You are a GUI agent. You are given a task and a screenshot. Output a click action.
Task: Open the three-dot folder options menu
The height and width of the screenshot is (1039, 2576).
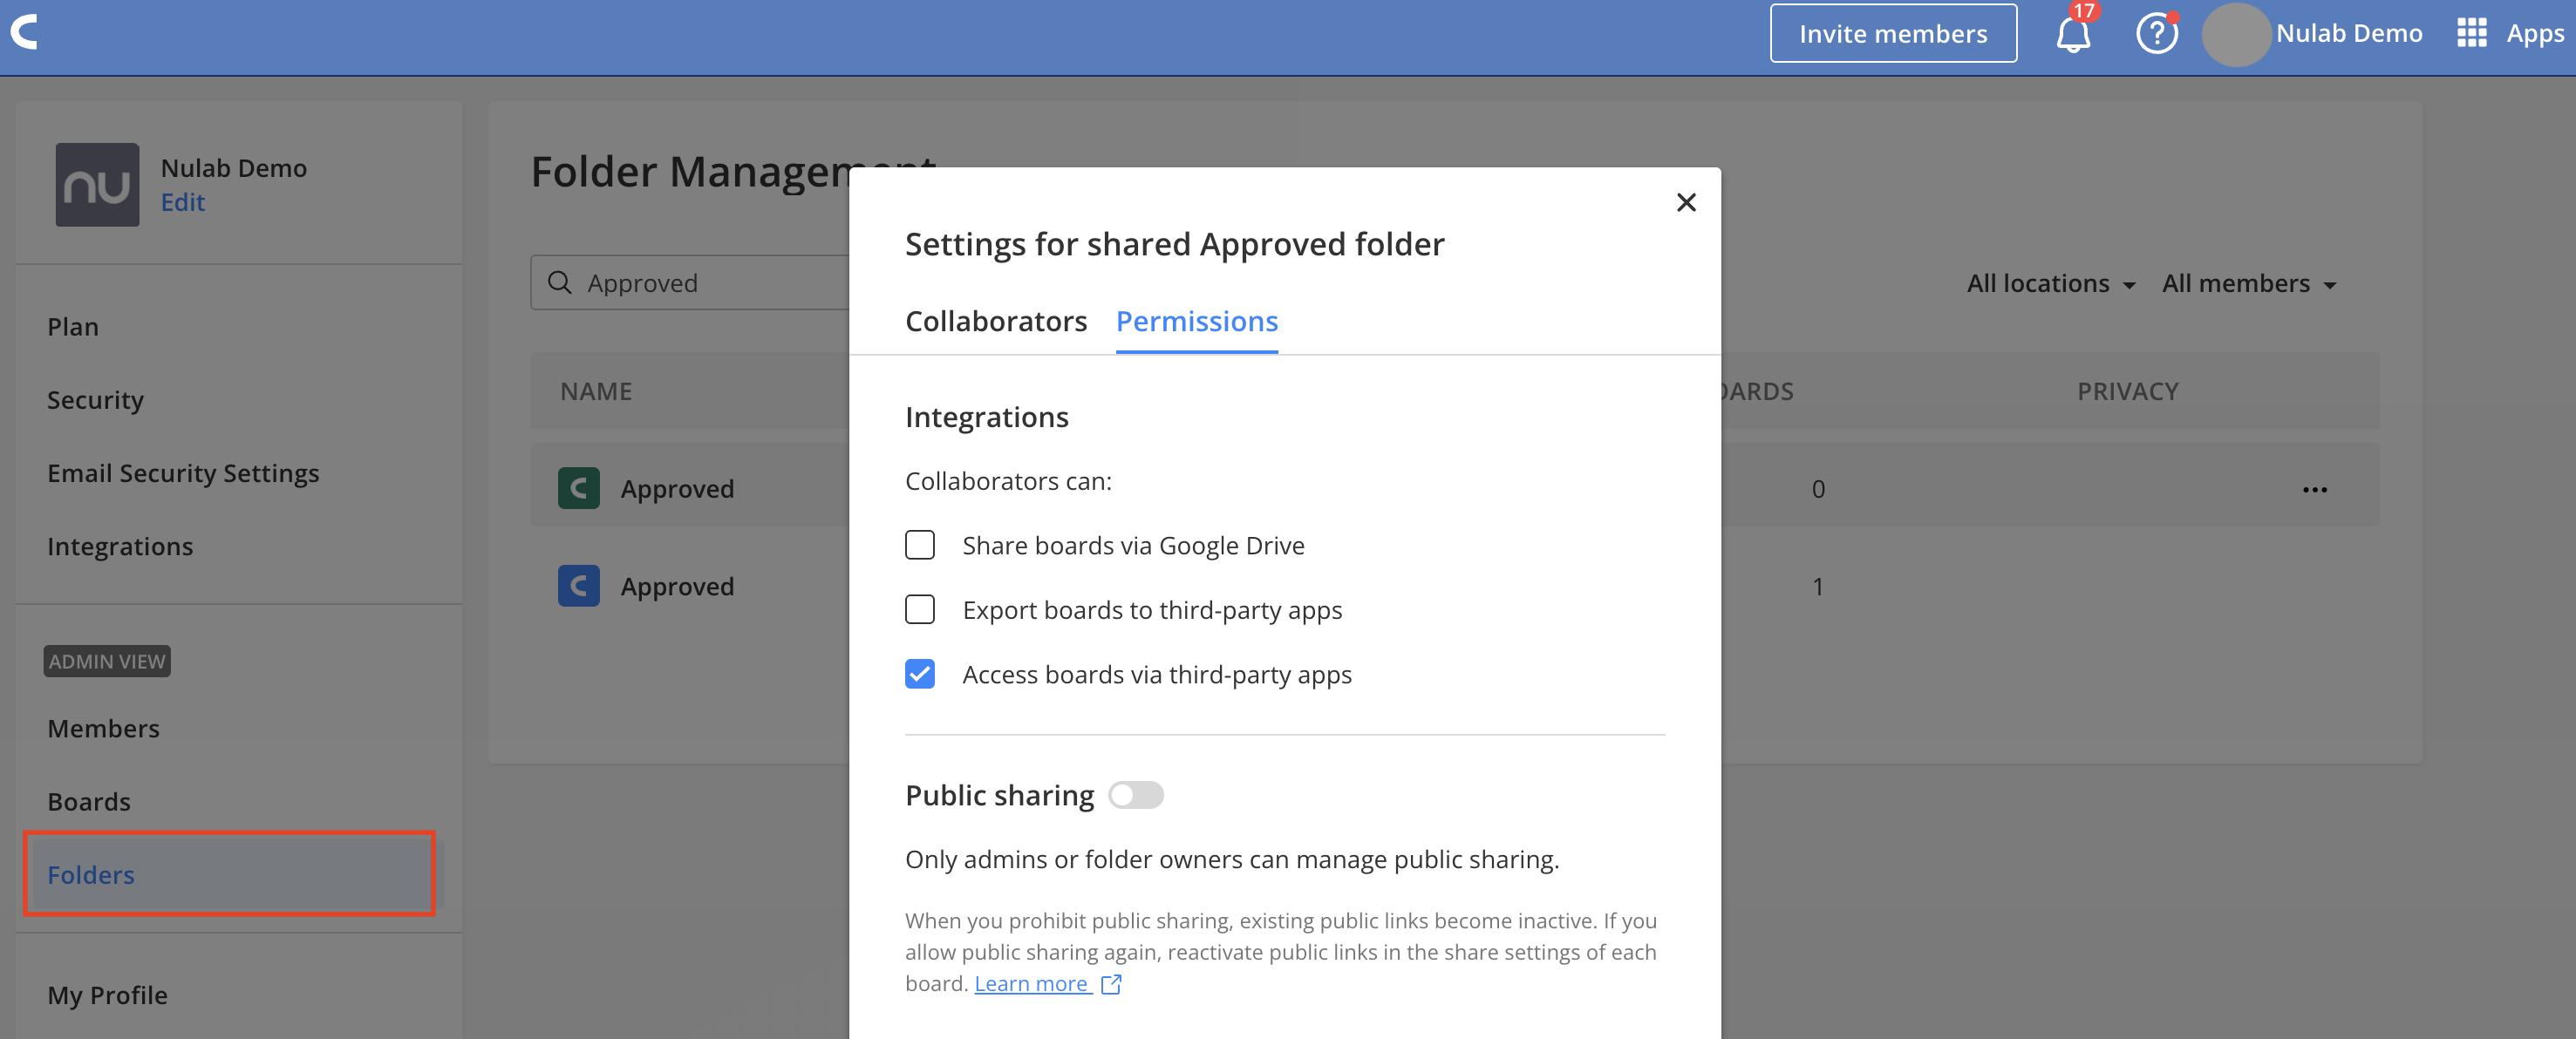(2314, 489)
